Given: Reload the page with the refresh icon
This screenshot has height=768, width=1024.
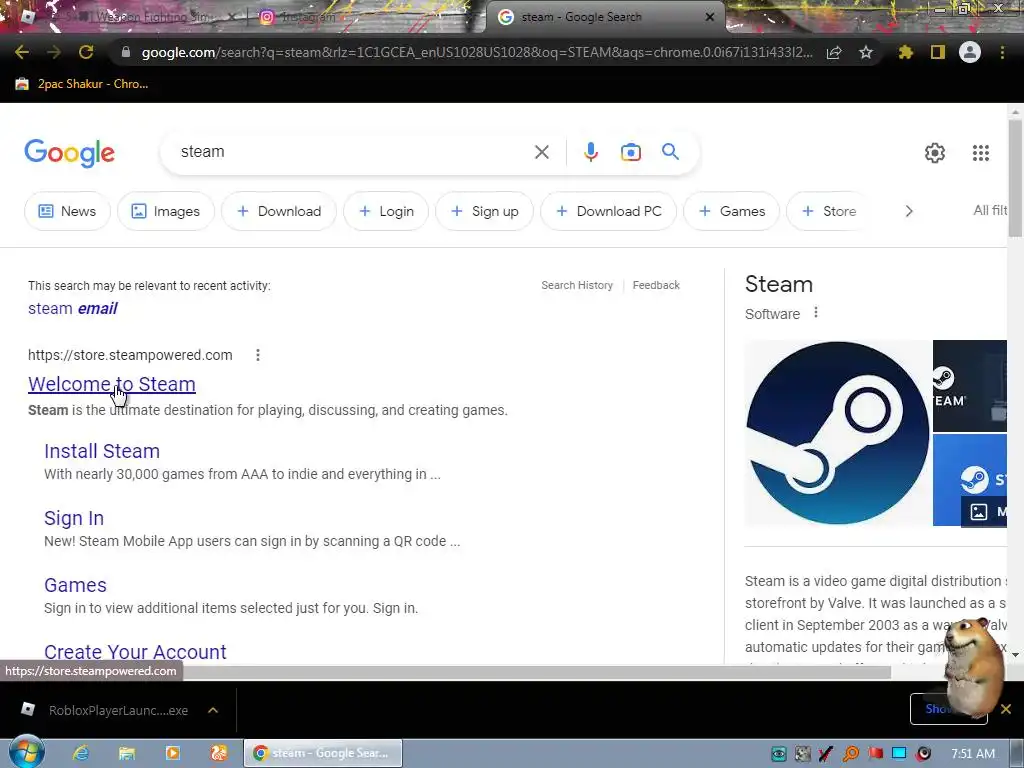Looking at the screenshot, I should point(86,52).
